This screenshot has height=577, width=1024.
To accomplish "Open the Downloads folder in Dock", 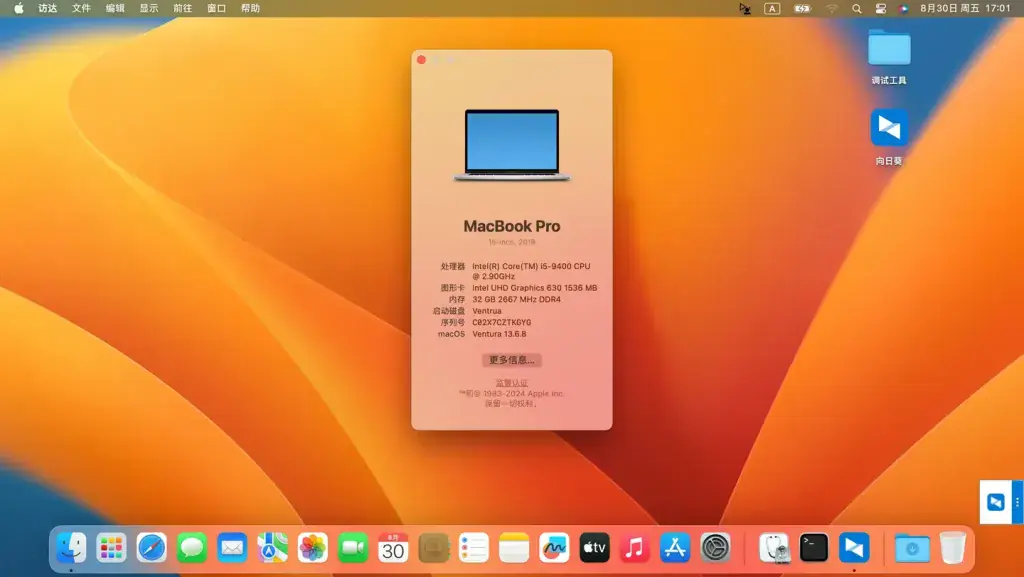I will pyautogui.click(x=912, y=547).
